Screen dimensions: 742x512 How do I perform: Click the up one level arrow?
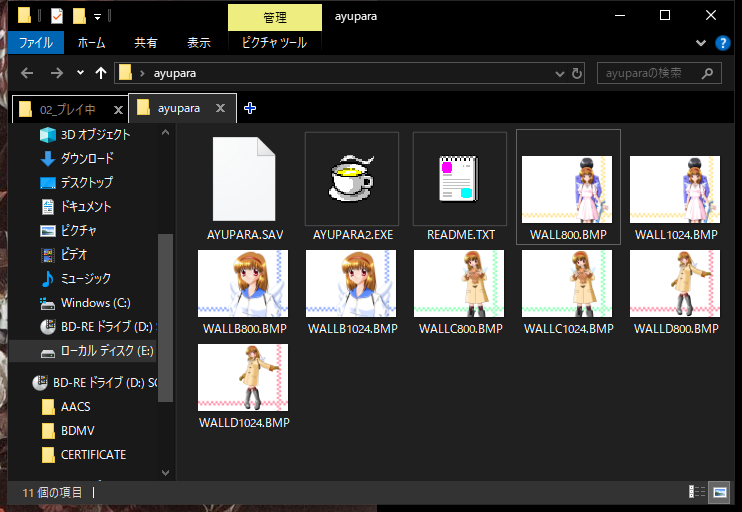click(101, 73)
